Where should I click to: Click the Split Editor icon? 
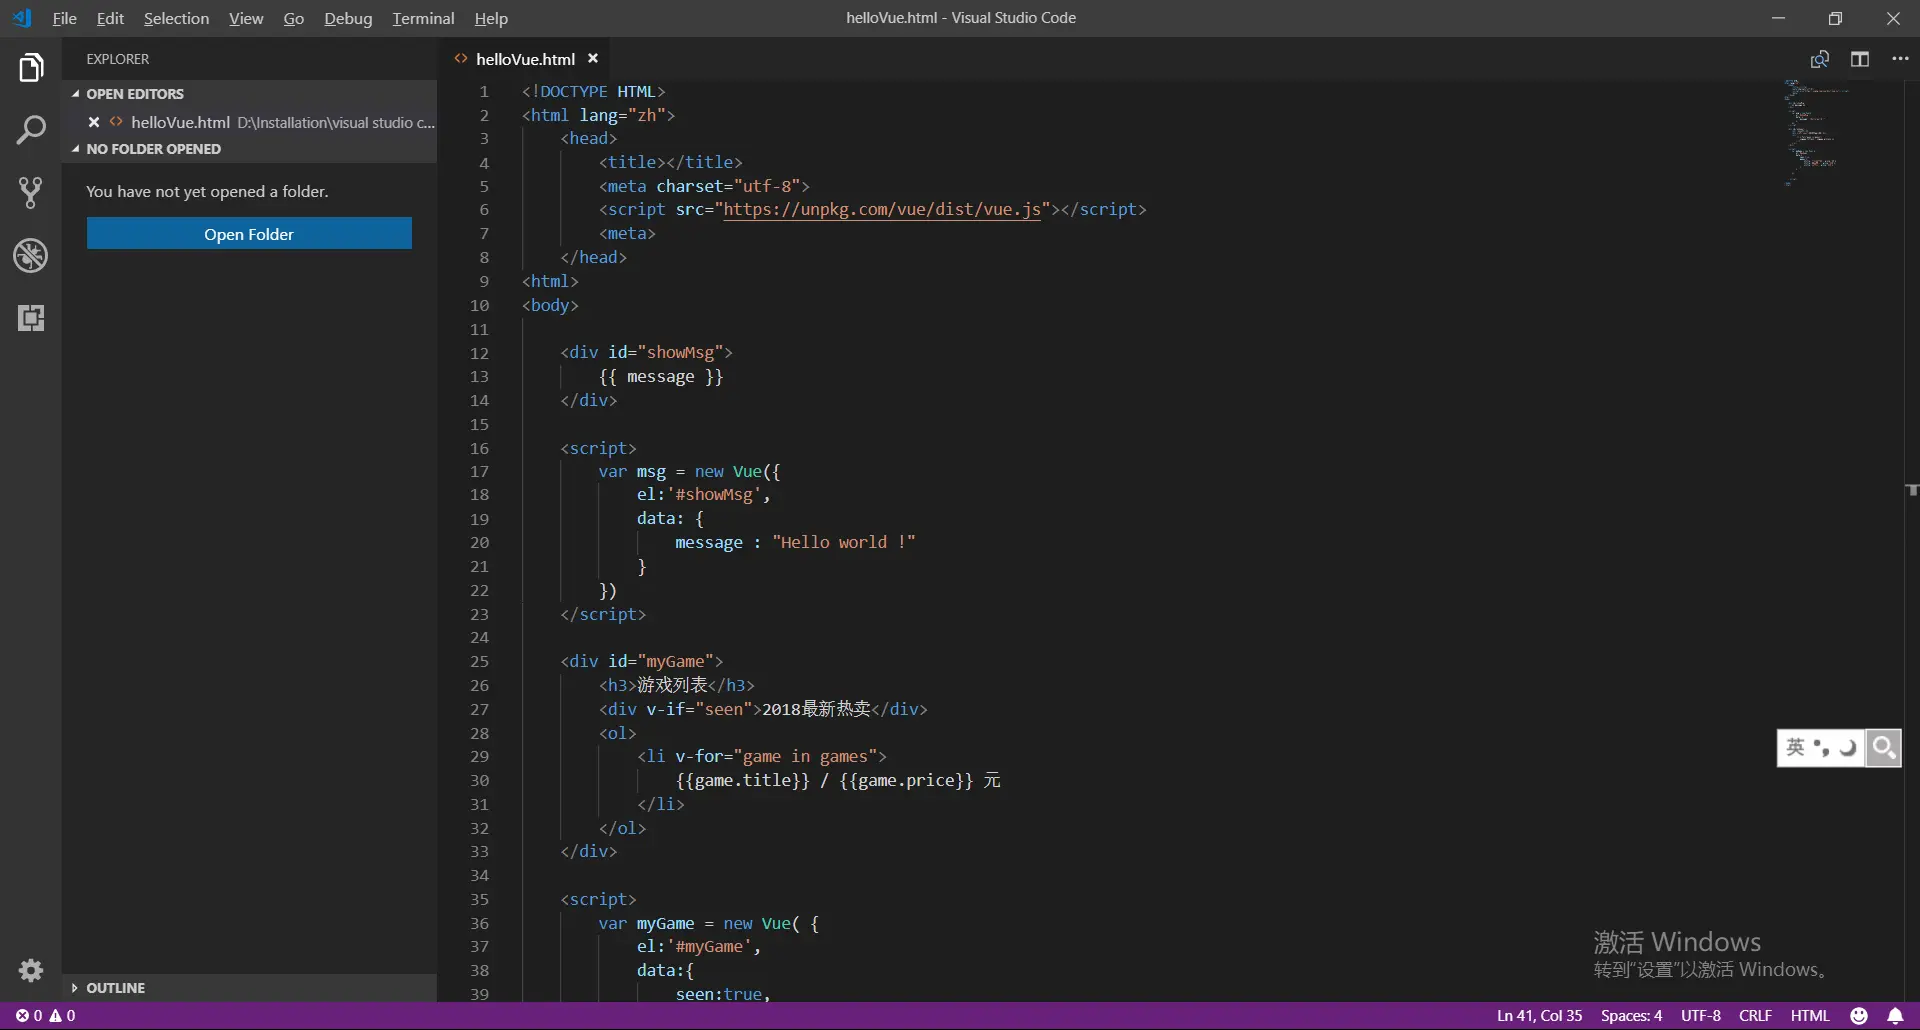1859,59
